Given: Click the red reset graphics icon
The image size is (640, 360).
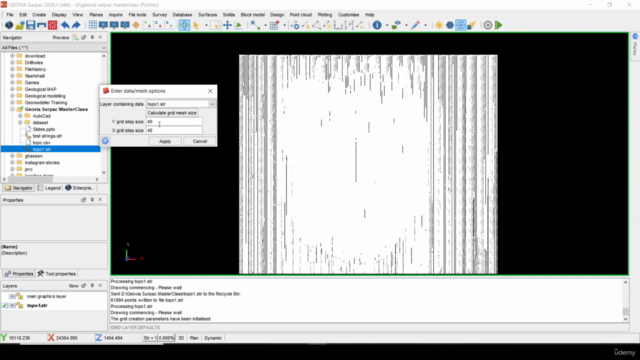Looking at the screenshot, I should (53, 25).
